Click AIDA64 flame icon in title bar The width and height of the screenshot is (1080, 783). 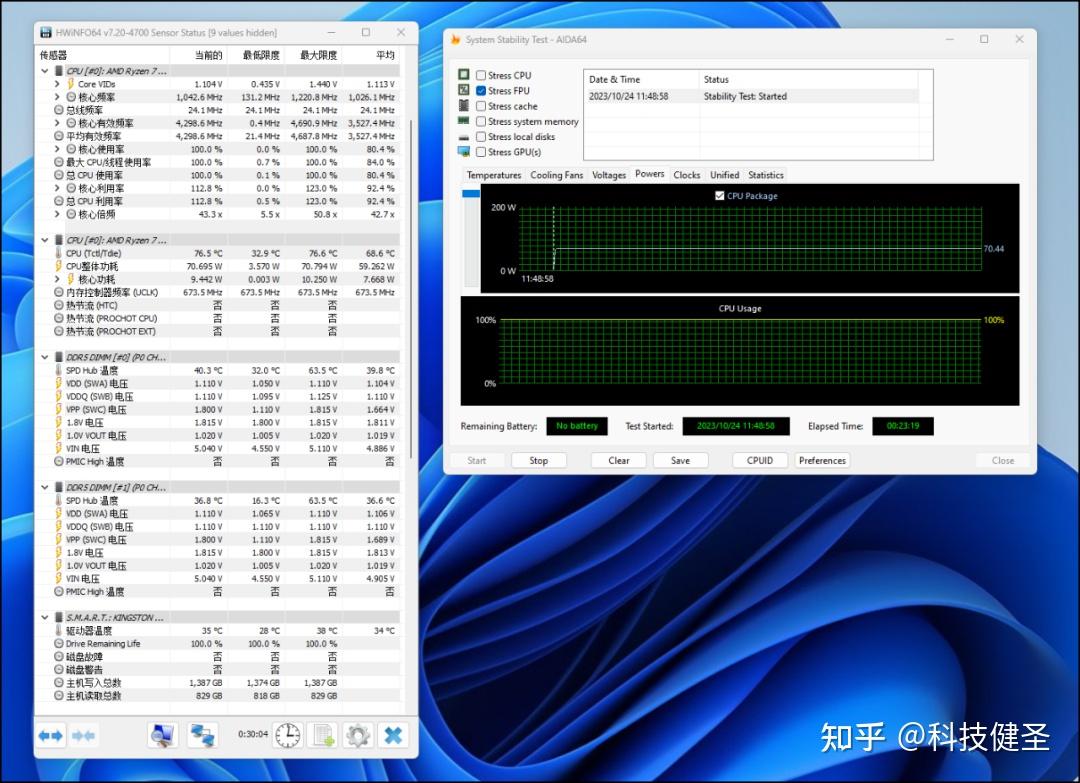[x=455, y=39]
